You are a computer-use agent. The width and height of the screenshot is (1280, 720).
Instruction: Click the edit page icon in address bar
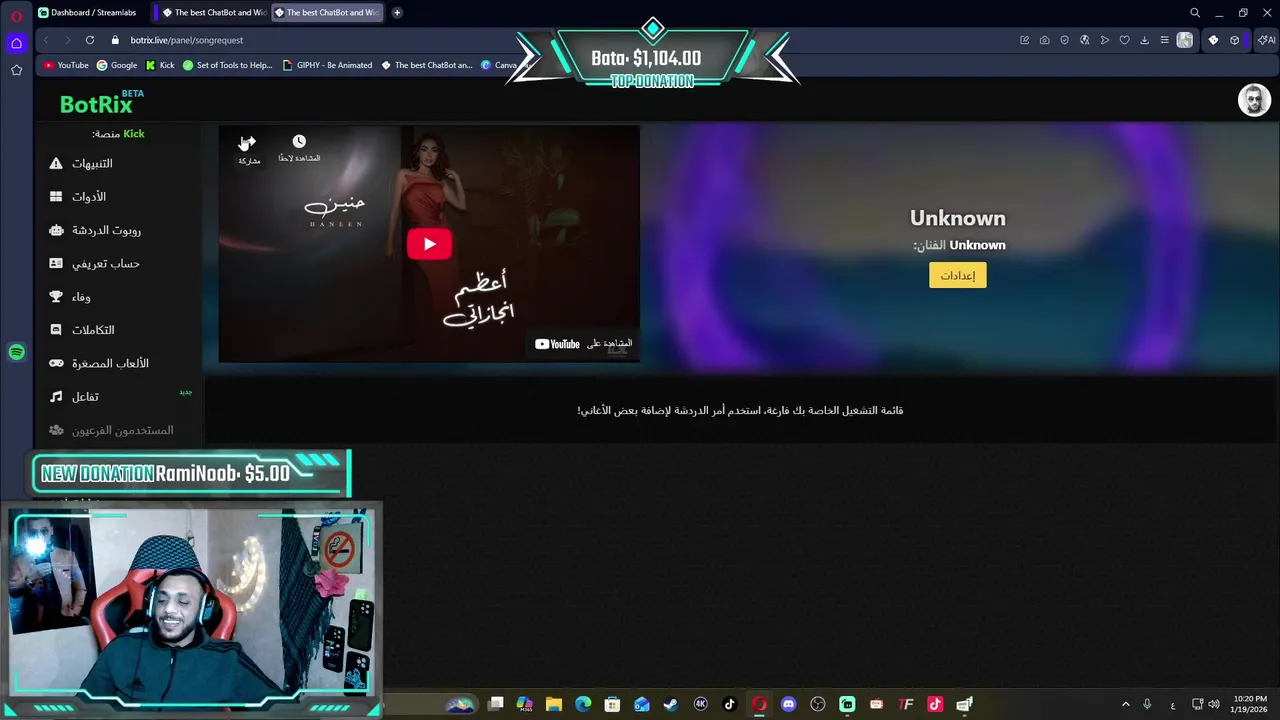[x=1024, y=40]
